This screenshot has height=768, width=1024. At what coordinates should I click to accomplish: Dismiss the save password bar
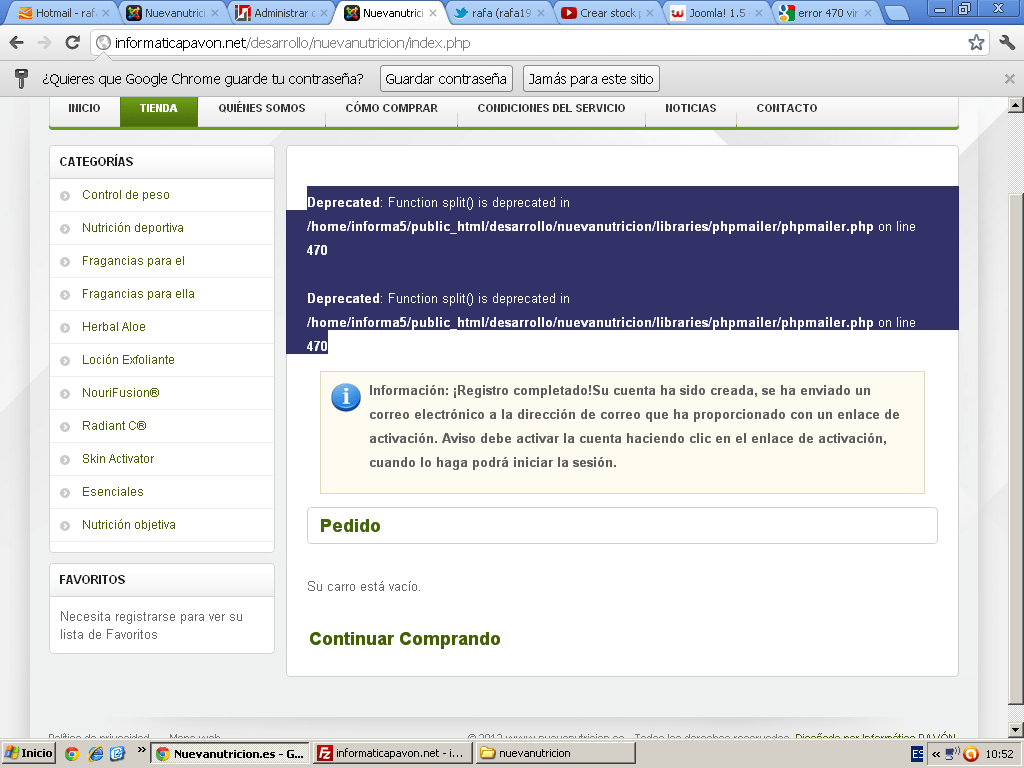[x=1010, y=79]
